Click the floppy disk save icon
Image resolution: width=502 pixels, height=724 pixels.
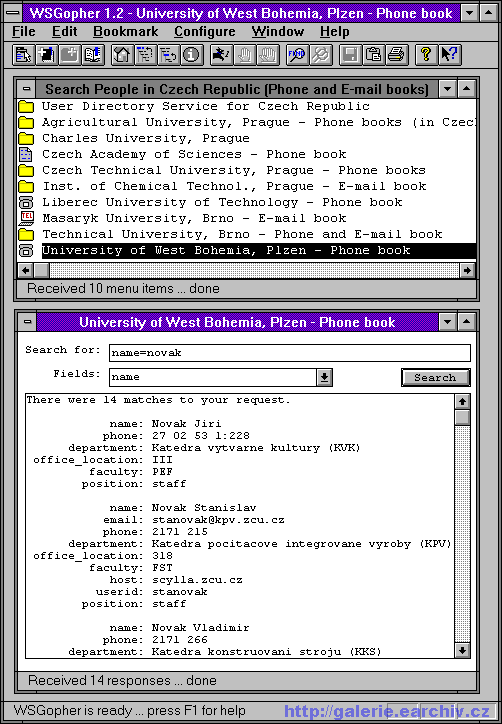(x=350, y=55)
